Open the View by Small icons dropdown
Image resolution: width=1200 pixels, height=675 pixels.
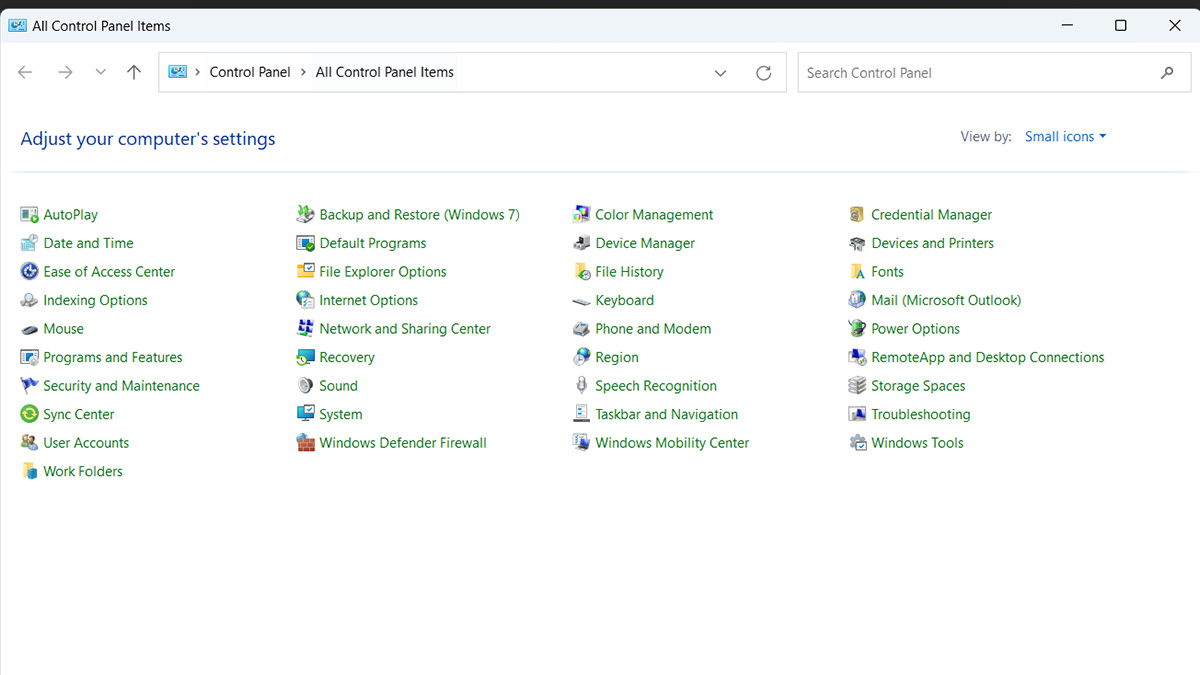point(1065,137)
